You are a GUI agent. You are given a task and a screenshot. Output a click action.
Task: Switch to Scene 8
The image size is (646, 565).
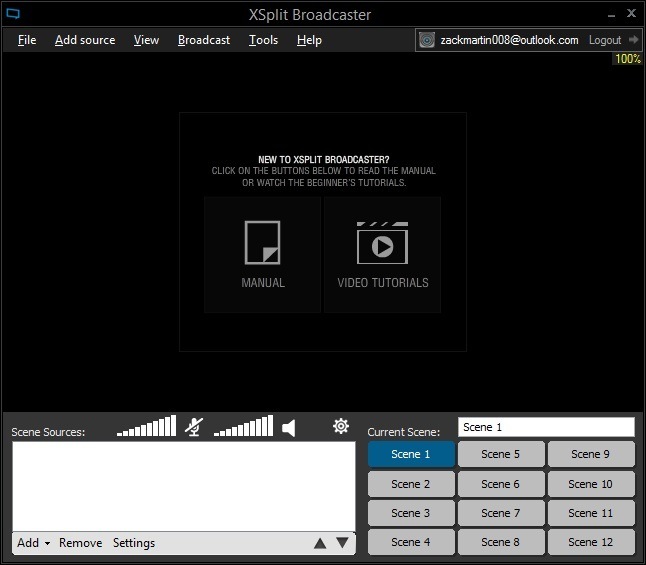tap(501, 542)
